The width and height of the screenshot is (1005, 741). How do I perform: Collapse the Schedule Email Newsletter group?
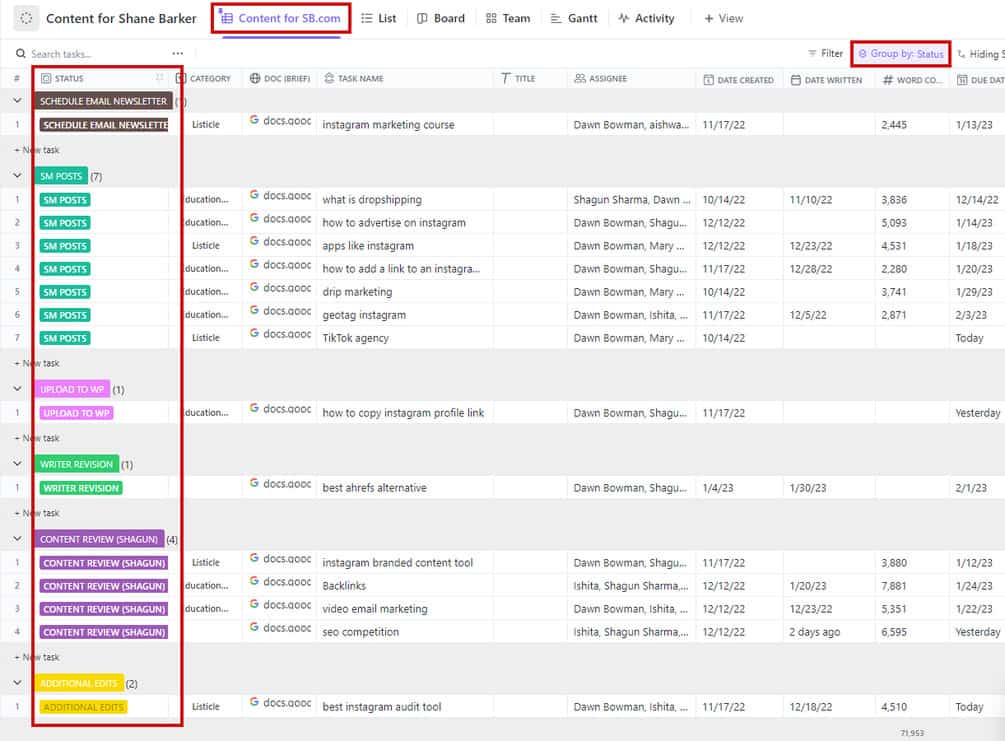[17, 101]
